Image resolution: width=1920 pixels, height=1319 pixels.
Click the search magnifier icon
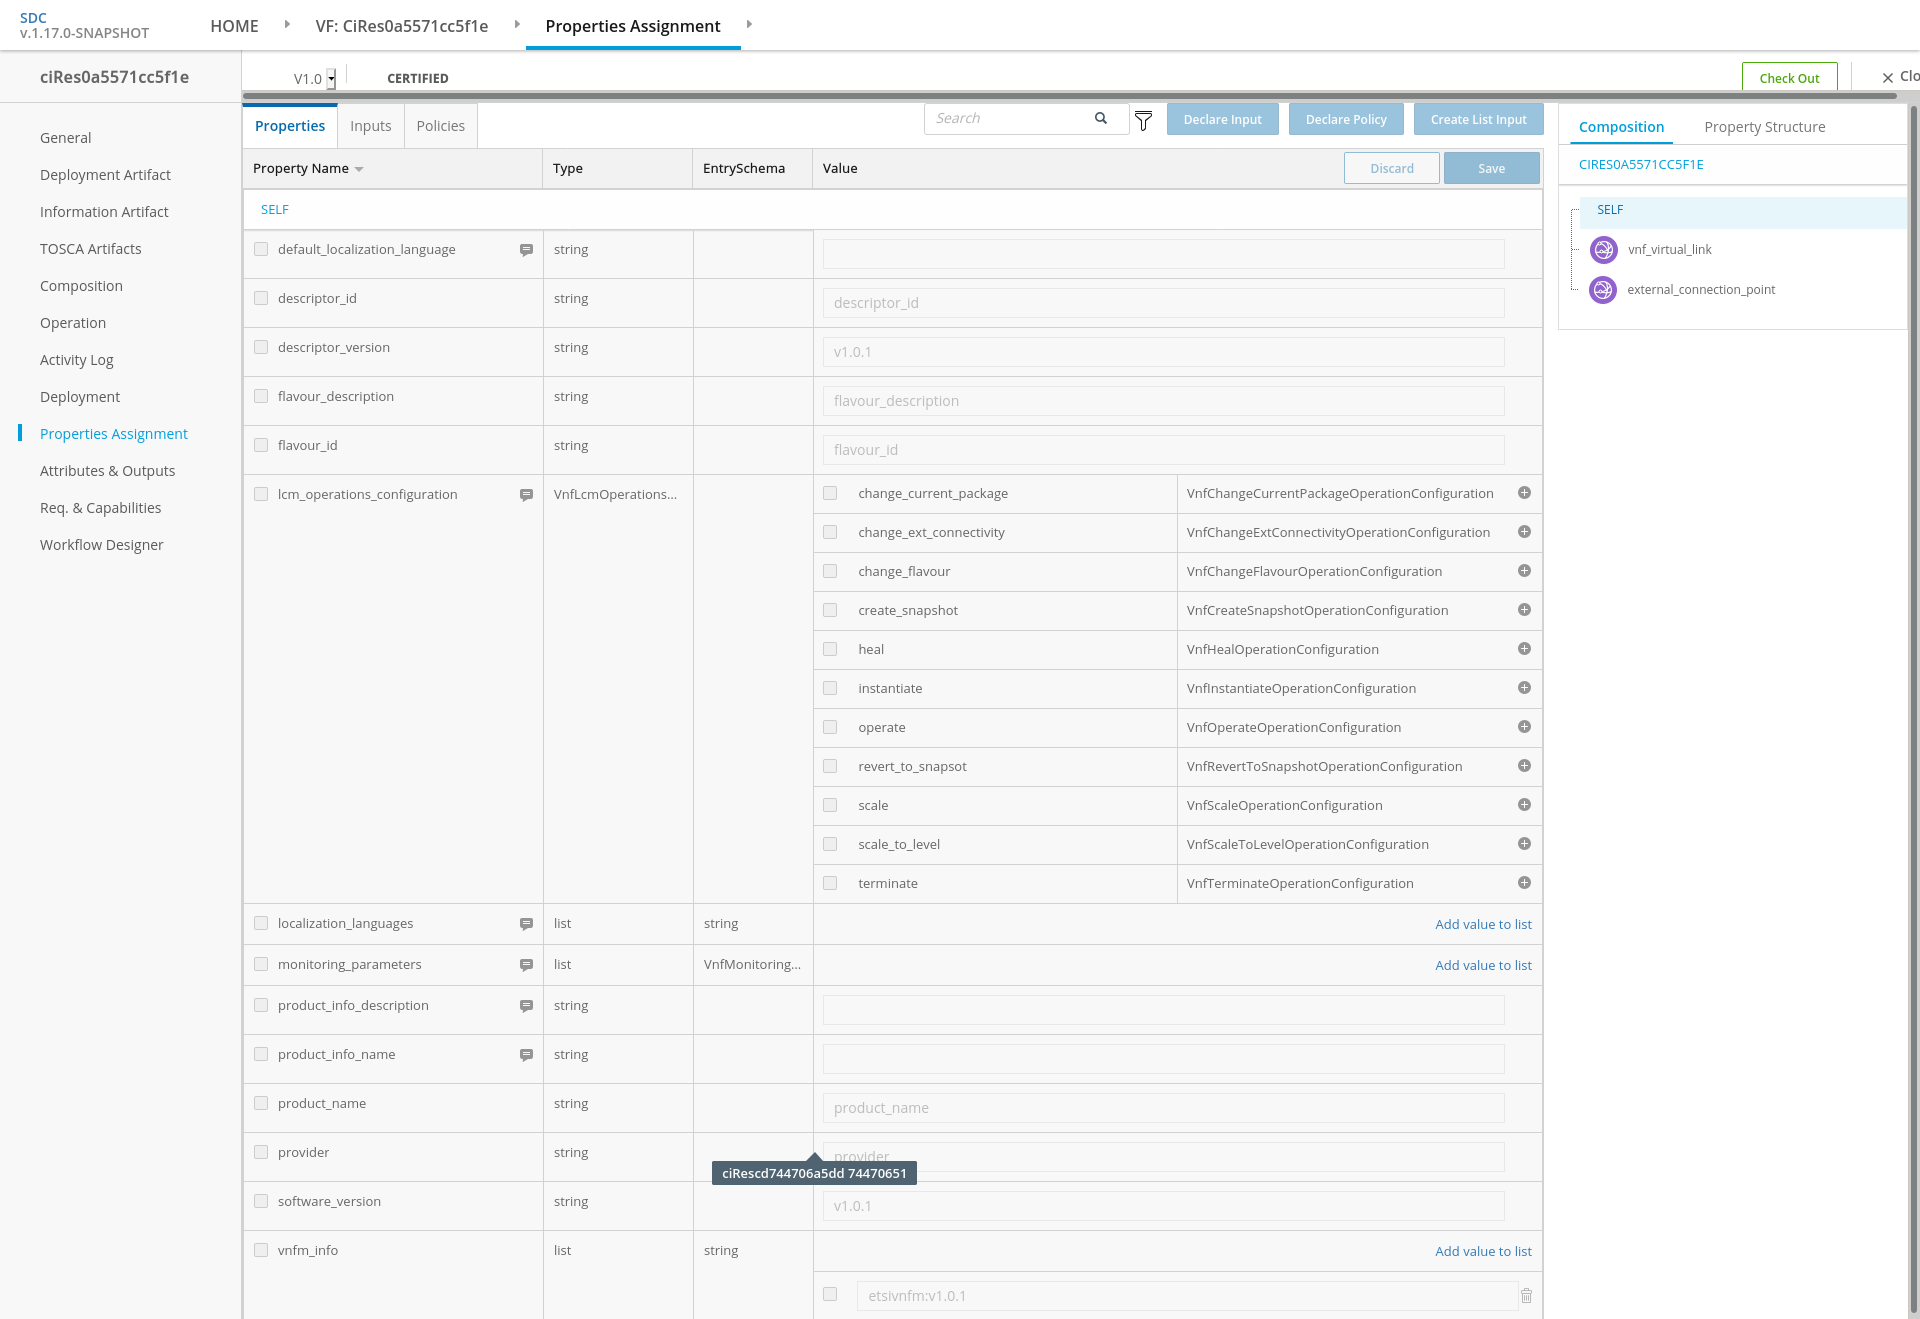click(1101, 118)
